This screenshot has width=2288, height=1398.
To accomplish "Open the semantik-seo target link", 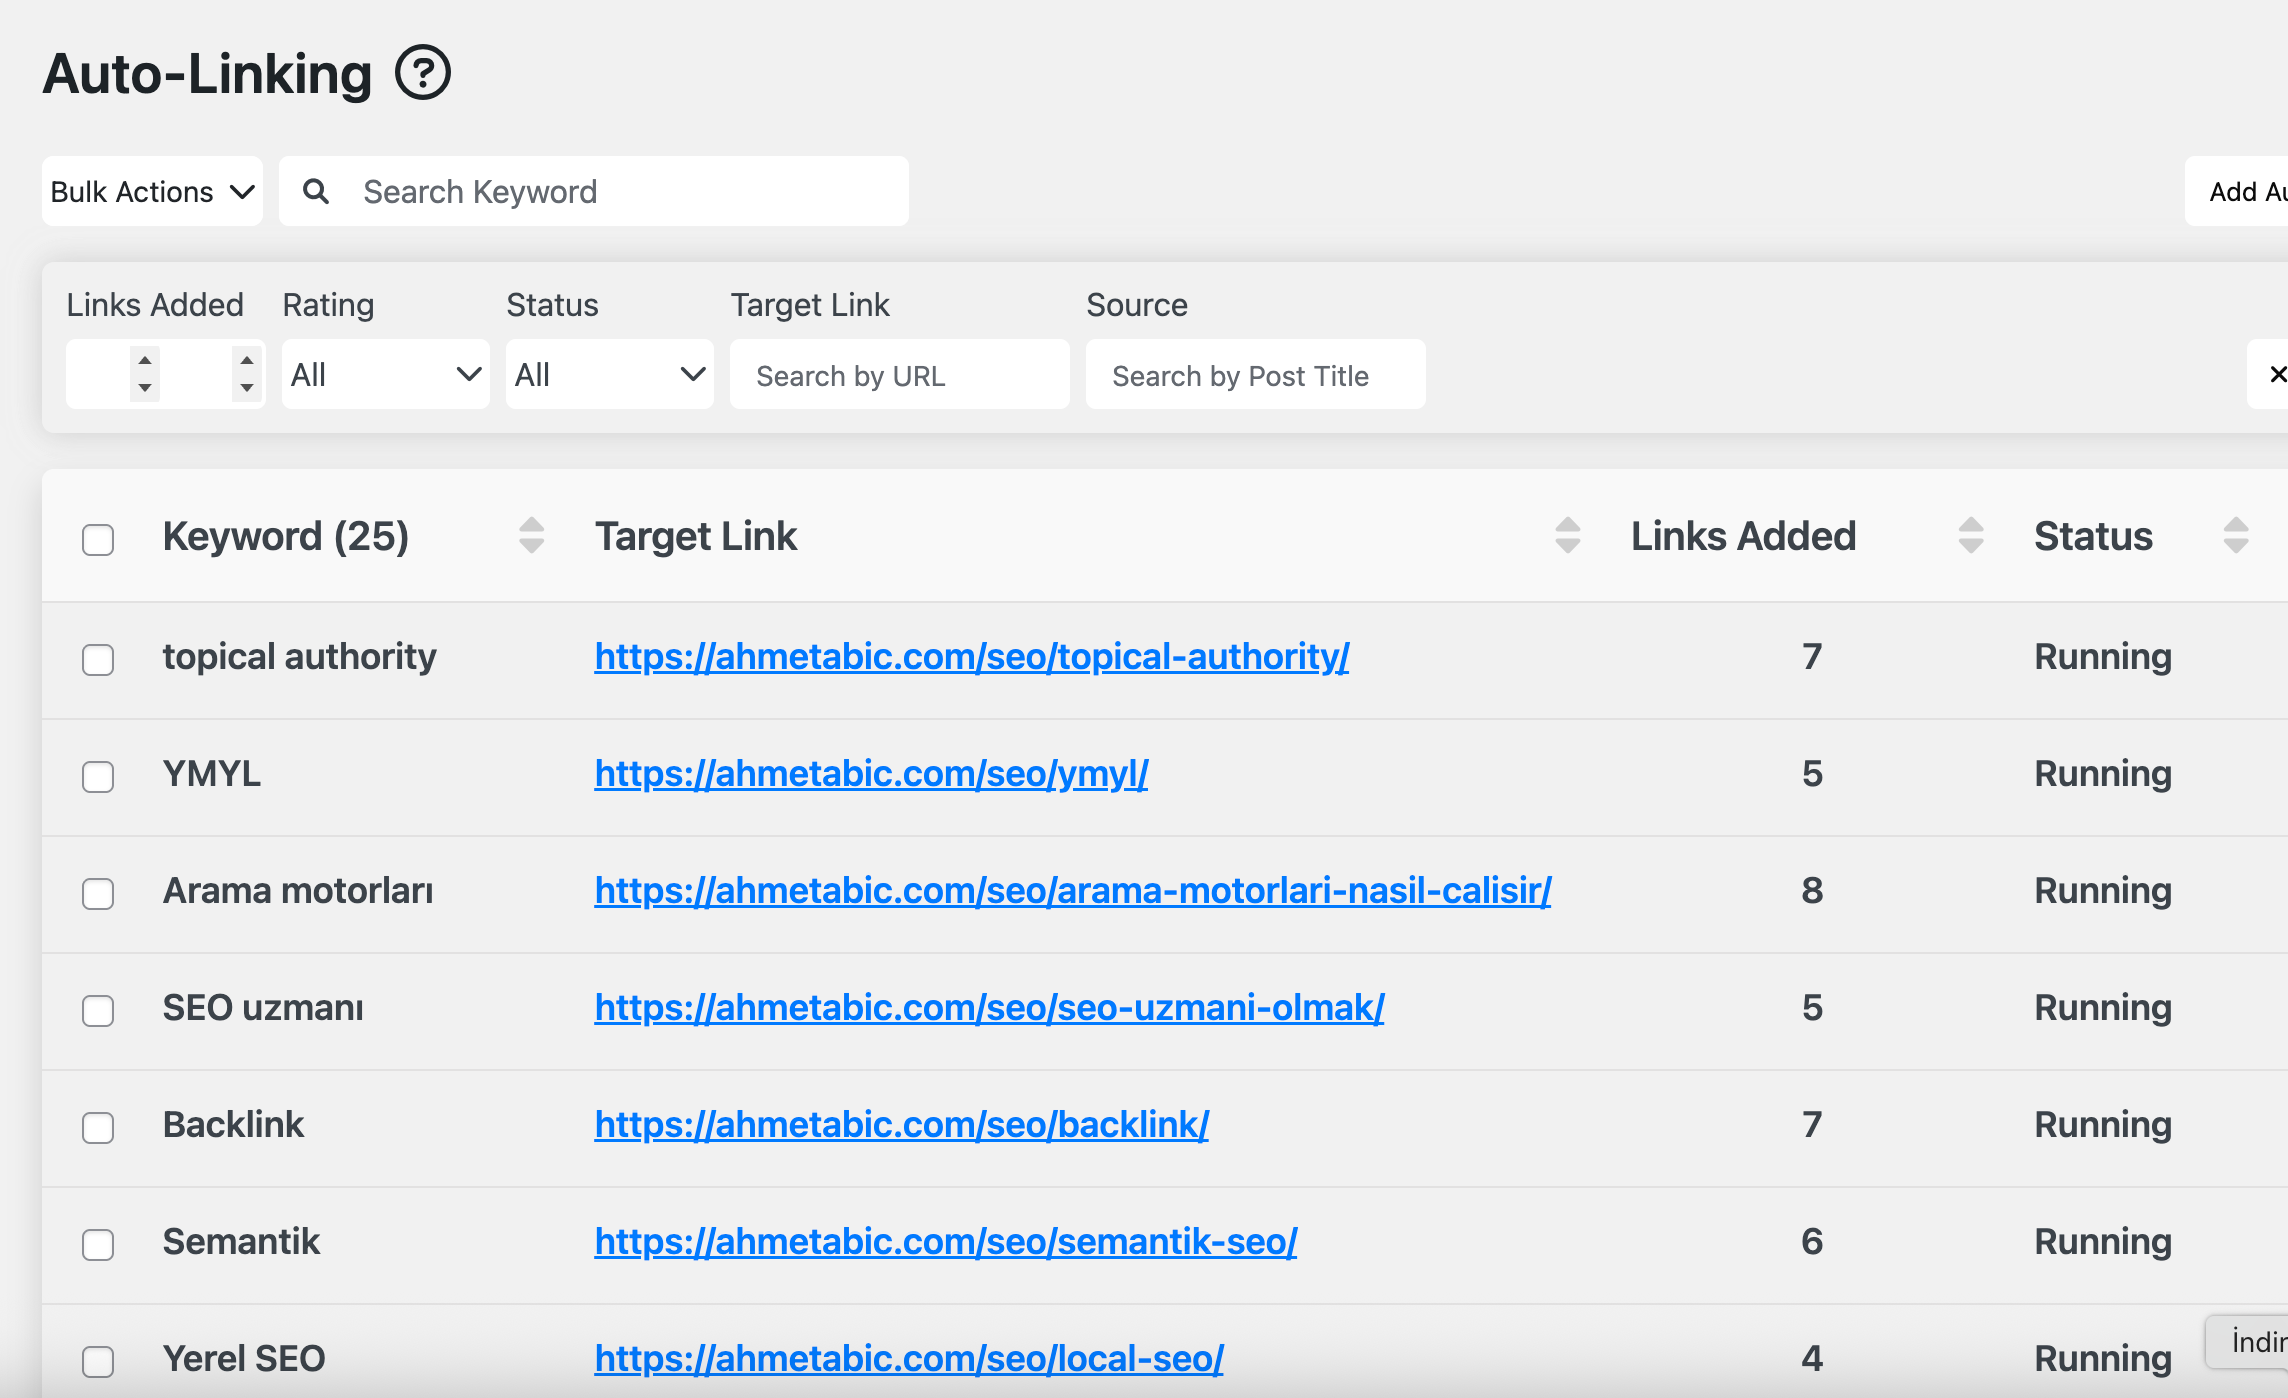I will 946,1241.
